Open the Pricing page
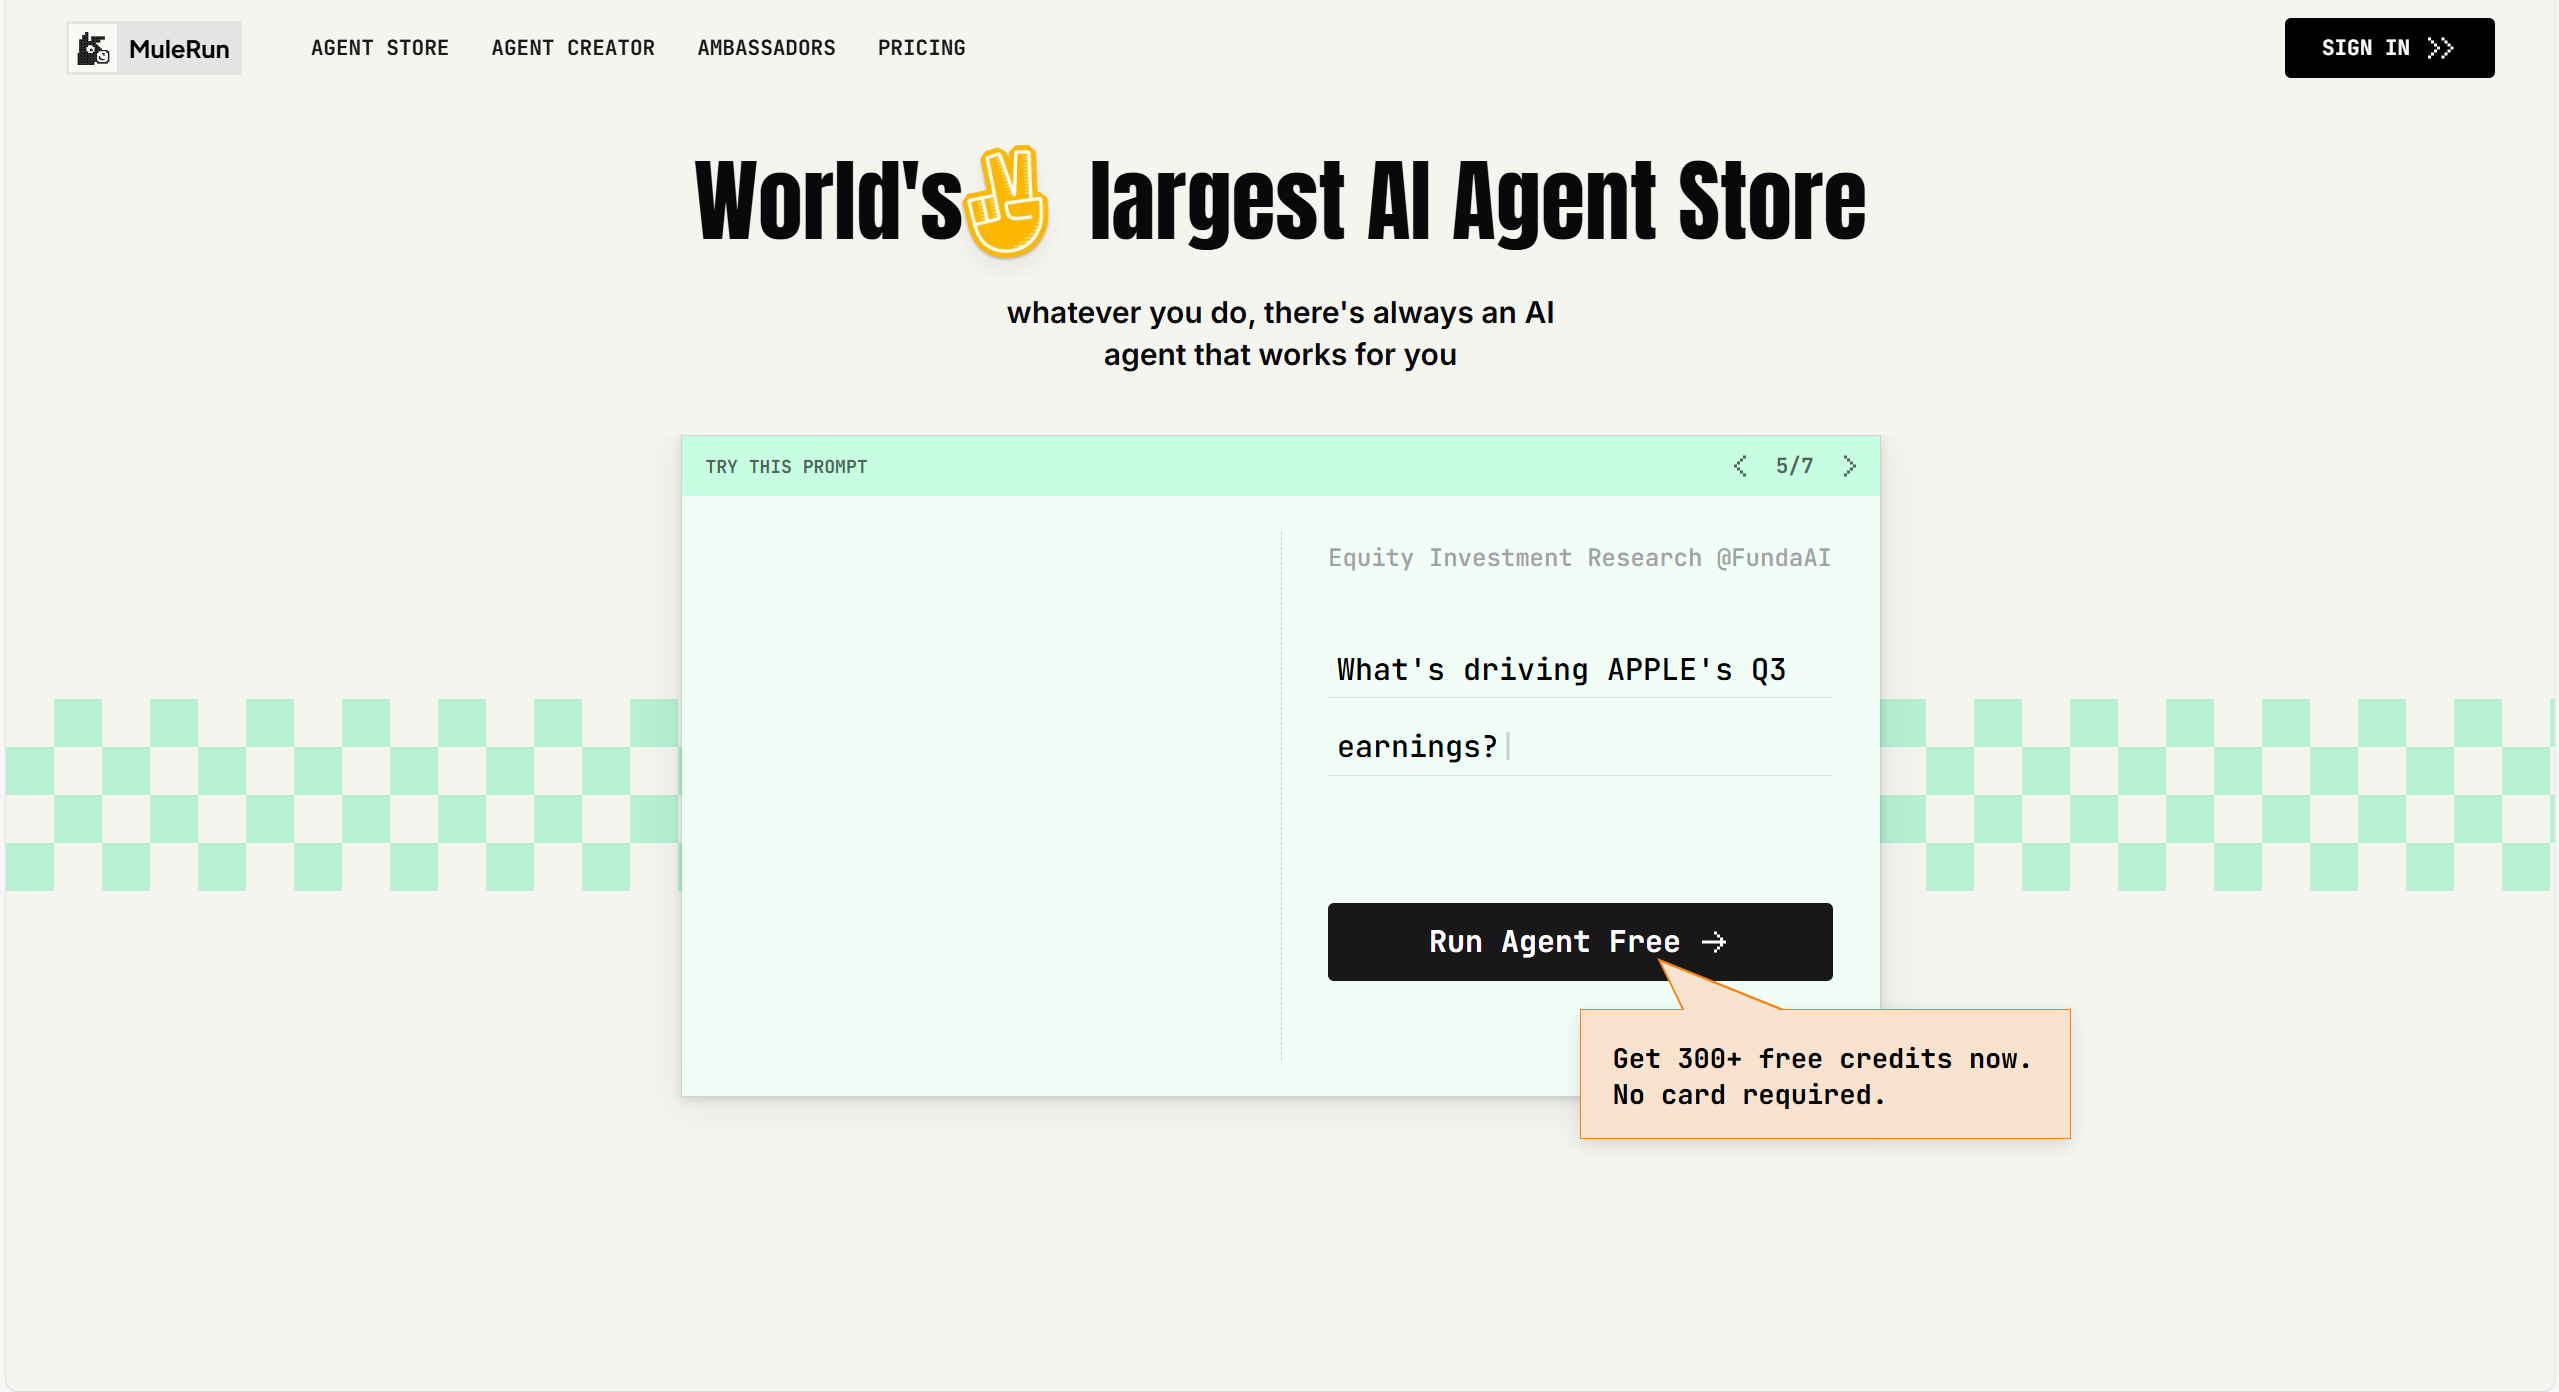The image size is (2559, 1392). 921,48
